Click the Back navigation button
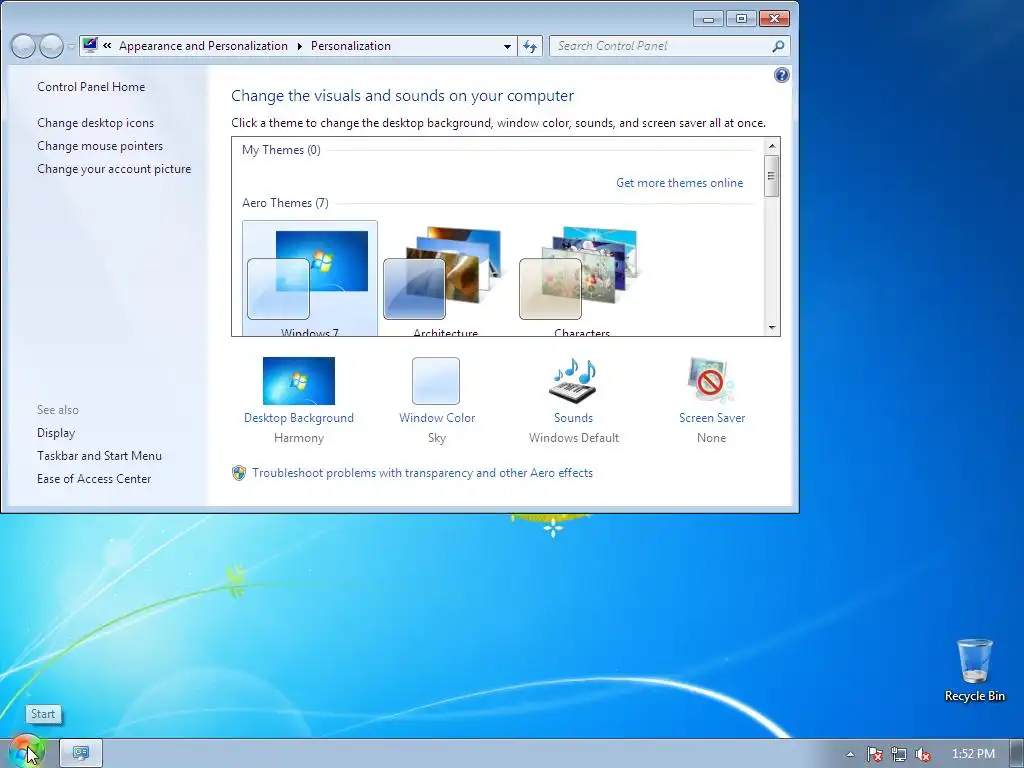The width and height of the screenshot is (1024, 768). (x=24, y=46)
